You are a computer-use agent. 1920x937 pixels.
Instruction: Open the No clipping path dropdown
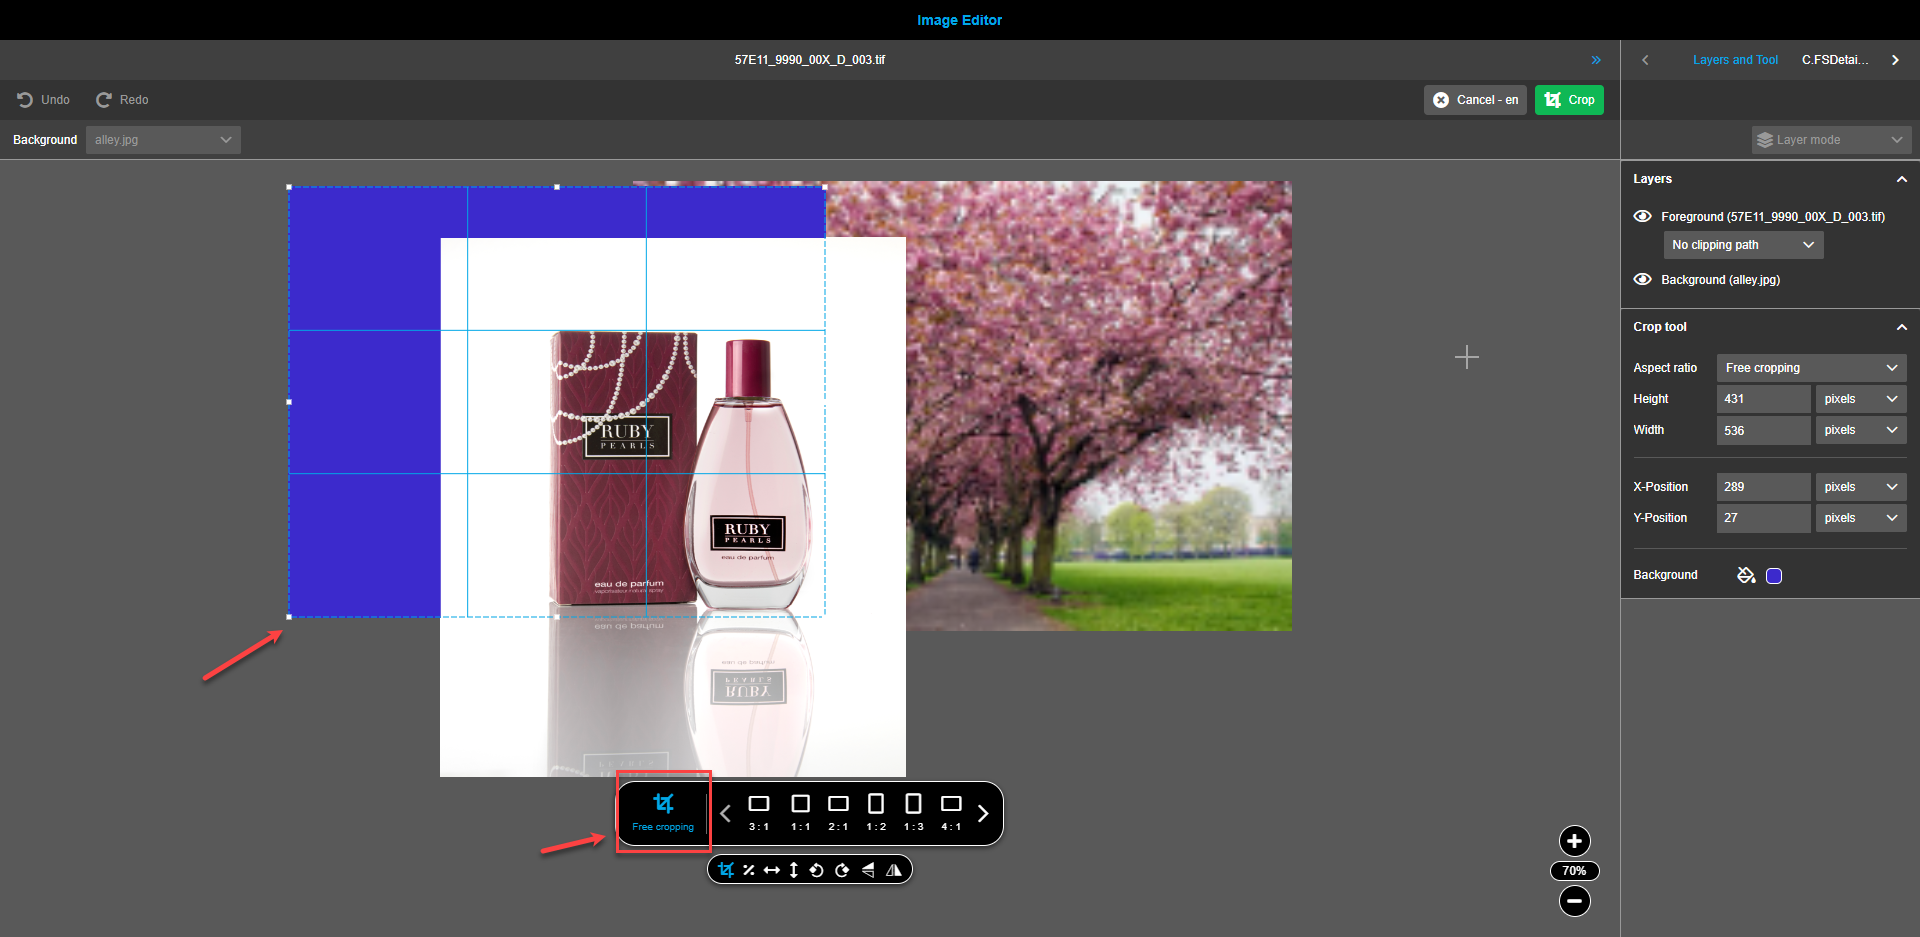(x=1742, y=244)
